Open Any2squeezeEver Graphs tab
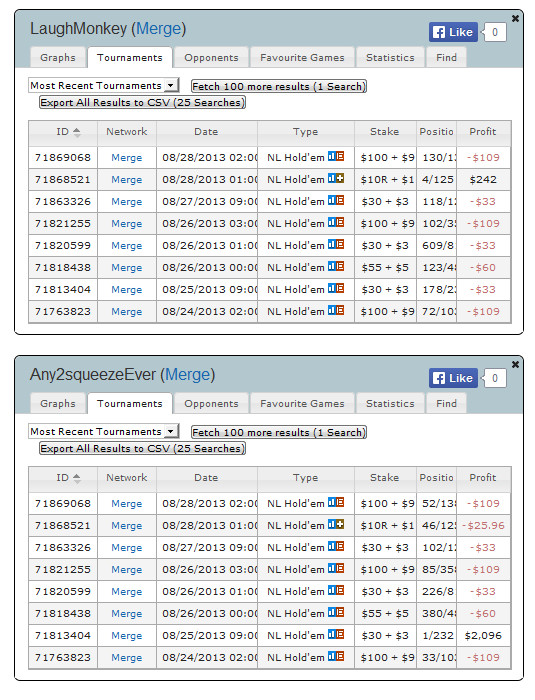535x700 pixels. click(58, 404)
